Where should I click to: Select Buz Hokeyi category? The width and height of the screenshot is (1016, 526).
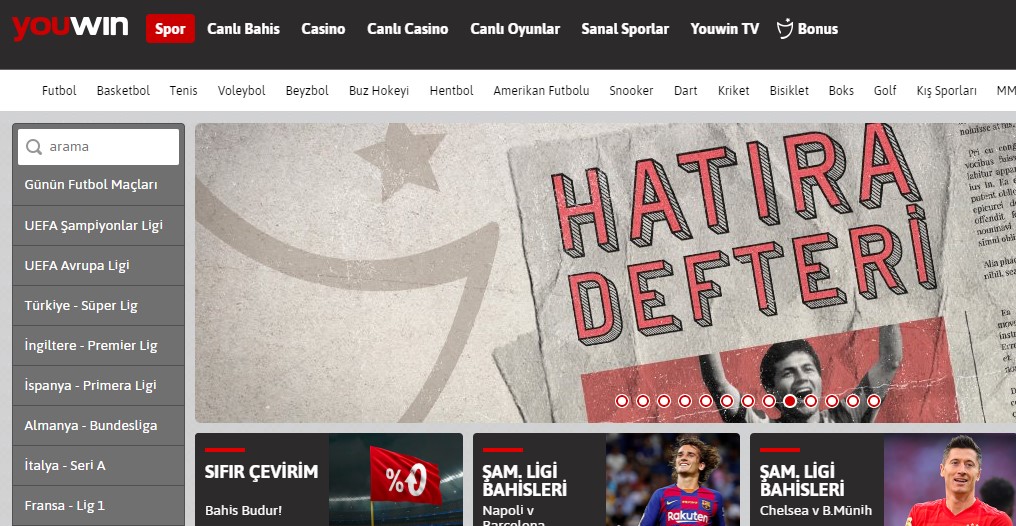(379, 91)
